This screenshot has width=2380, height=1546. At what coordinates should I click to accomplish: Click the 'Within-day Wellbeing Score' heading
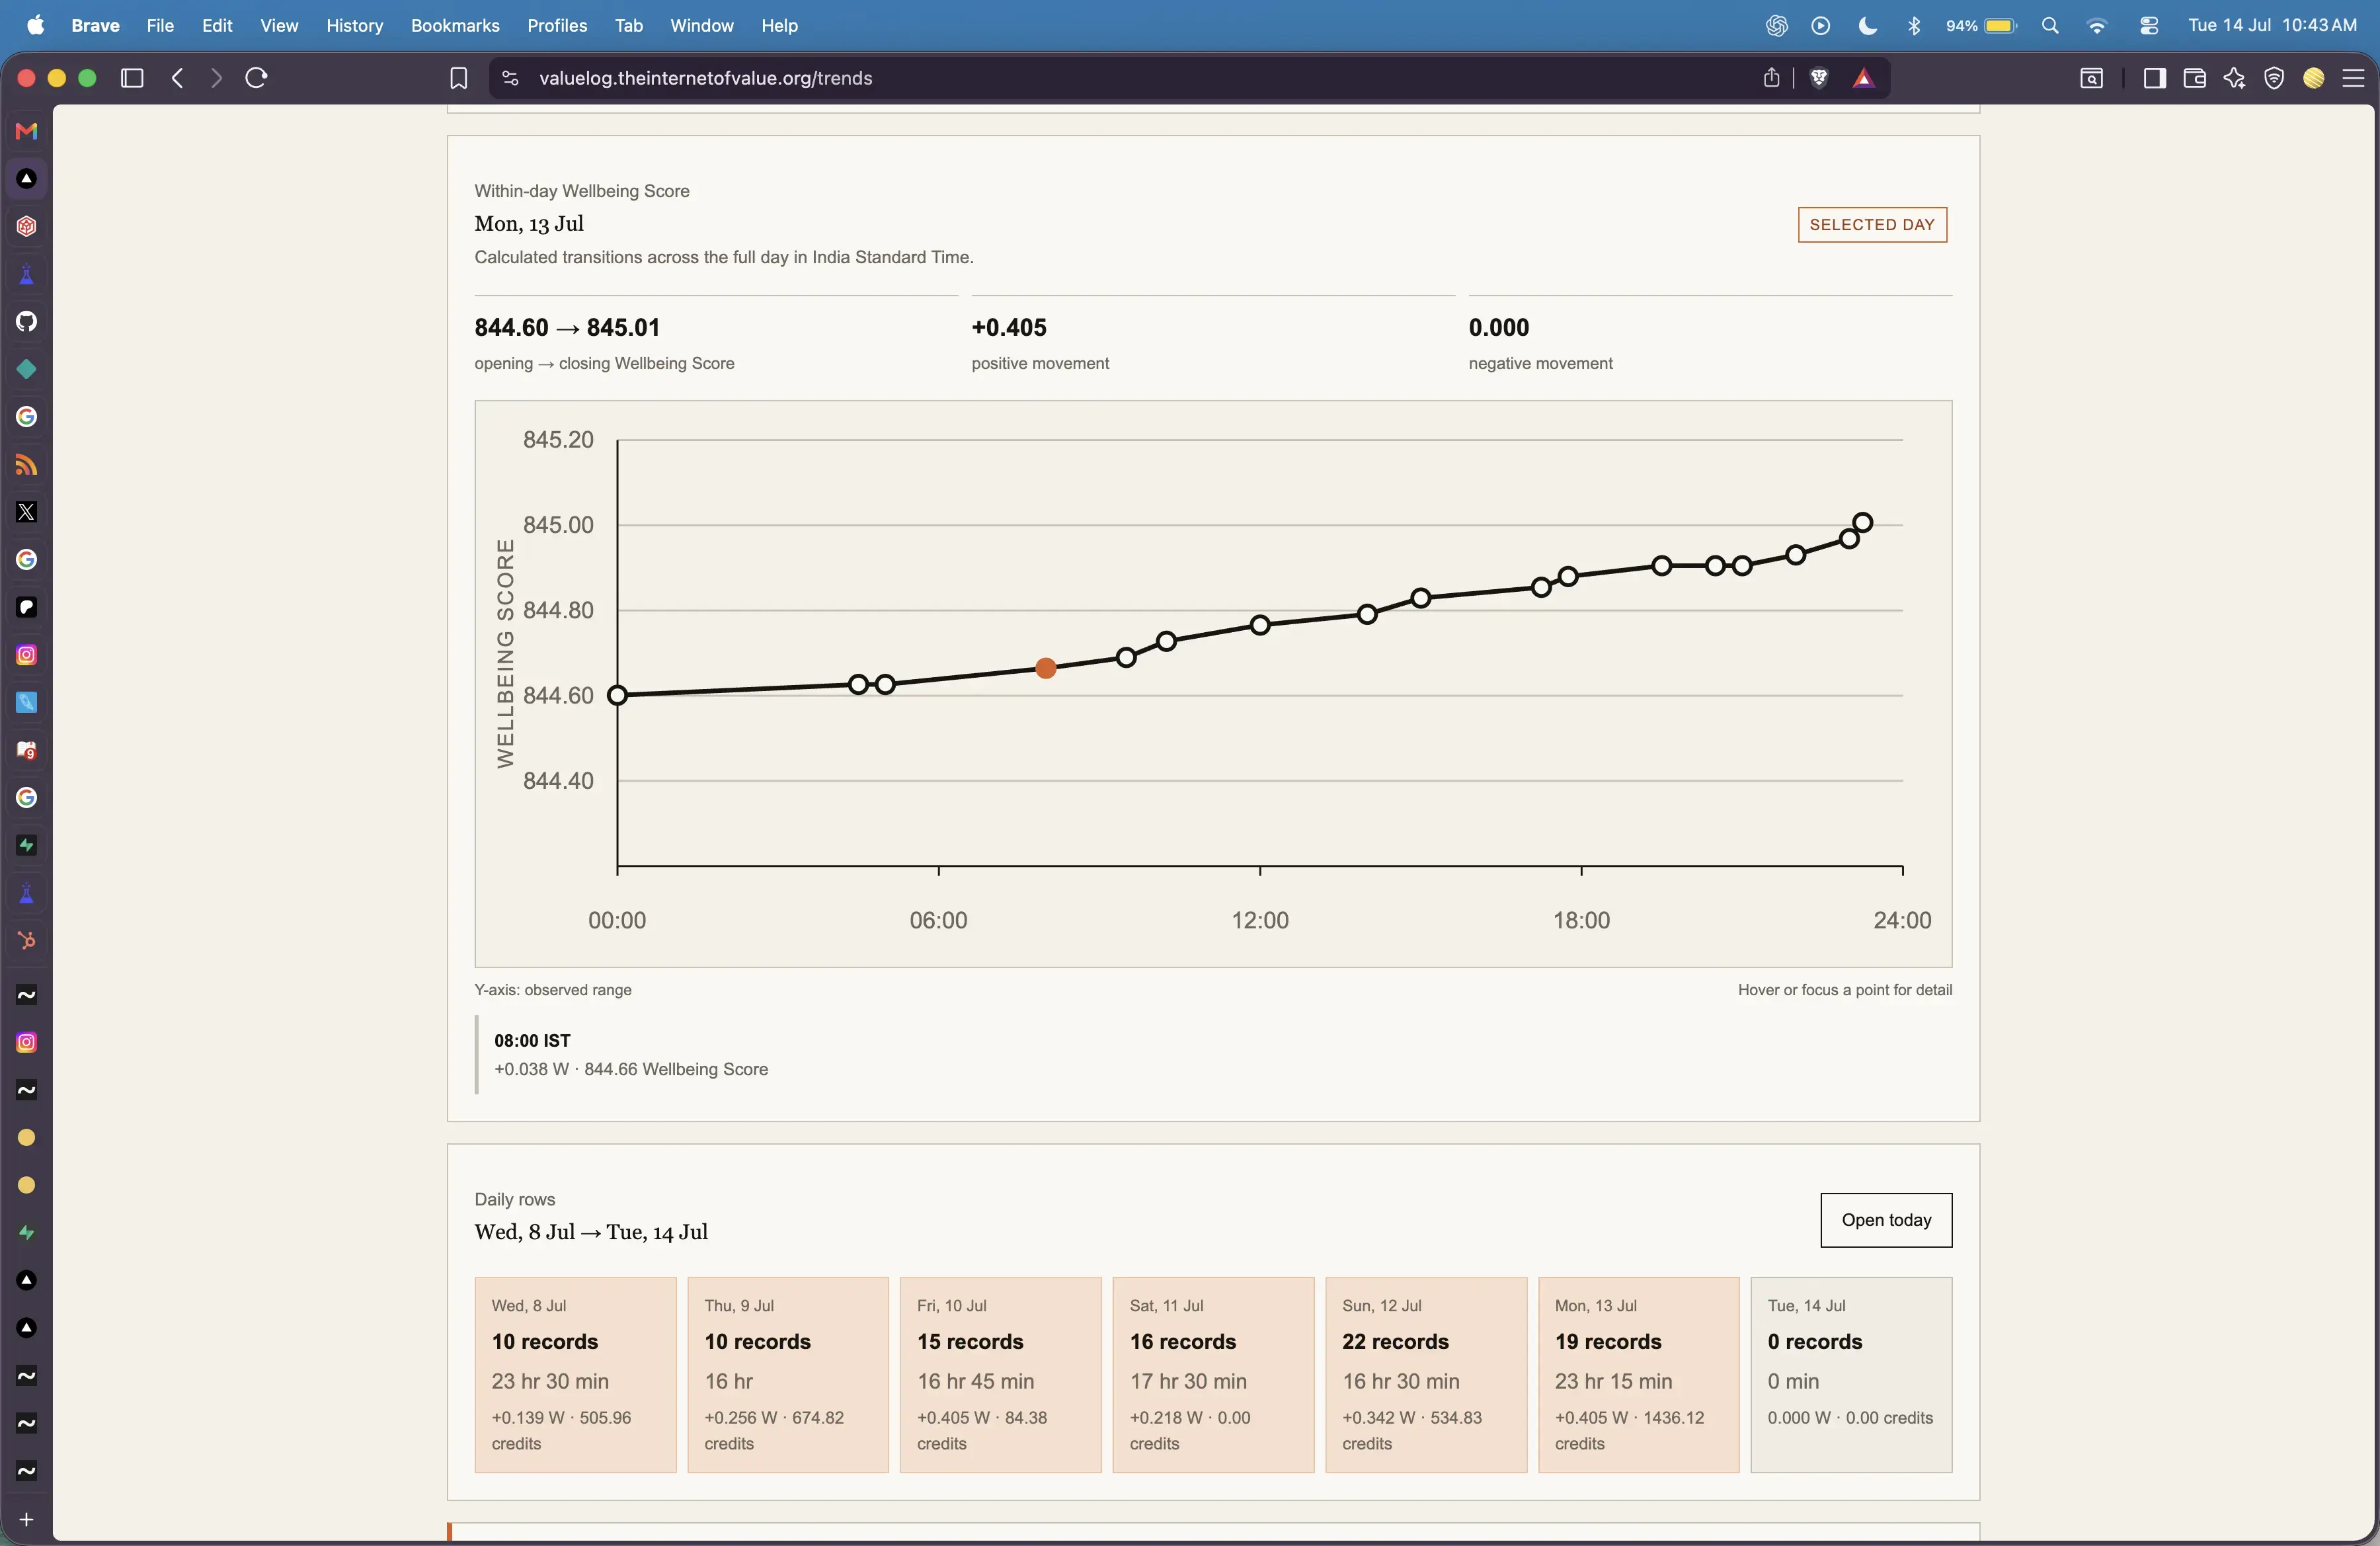[582, 191]
